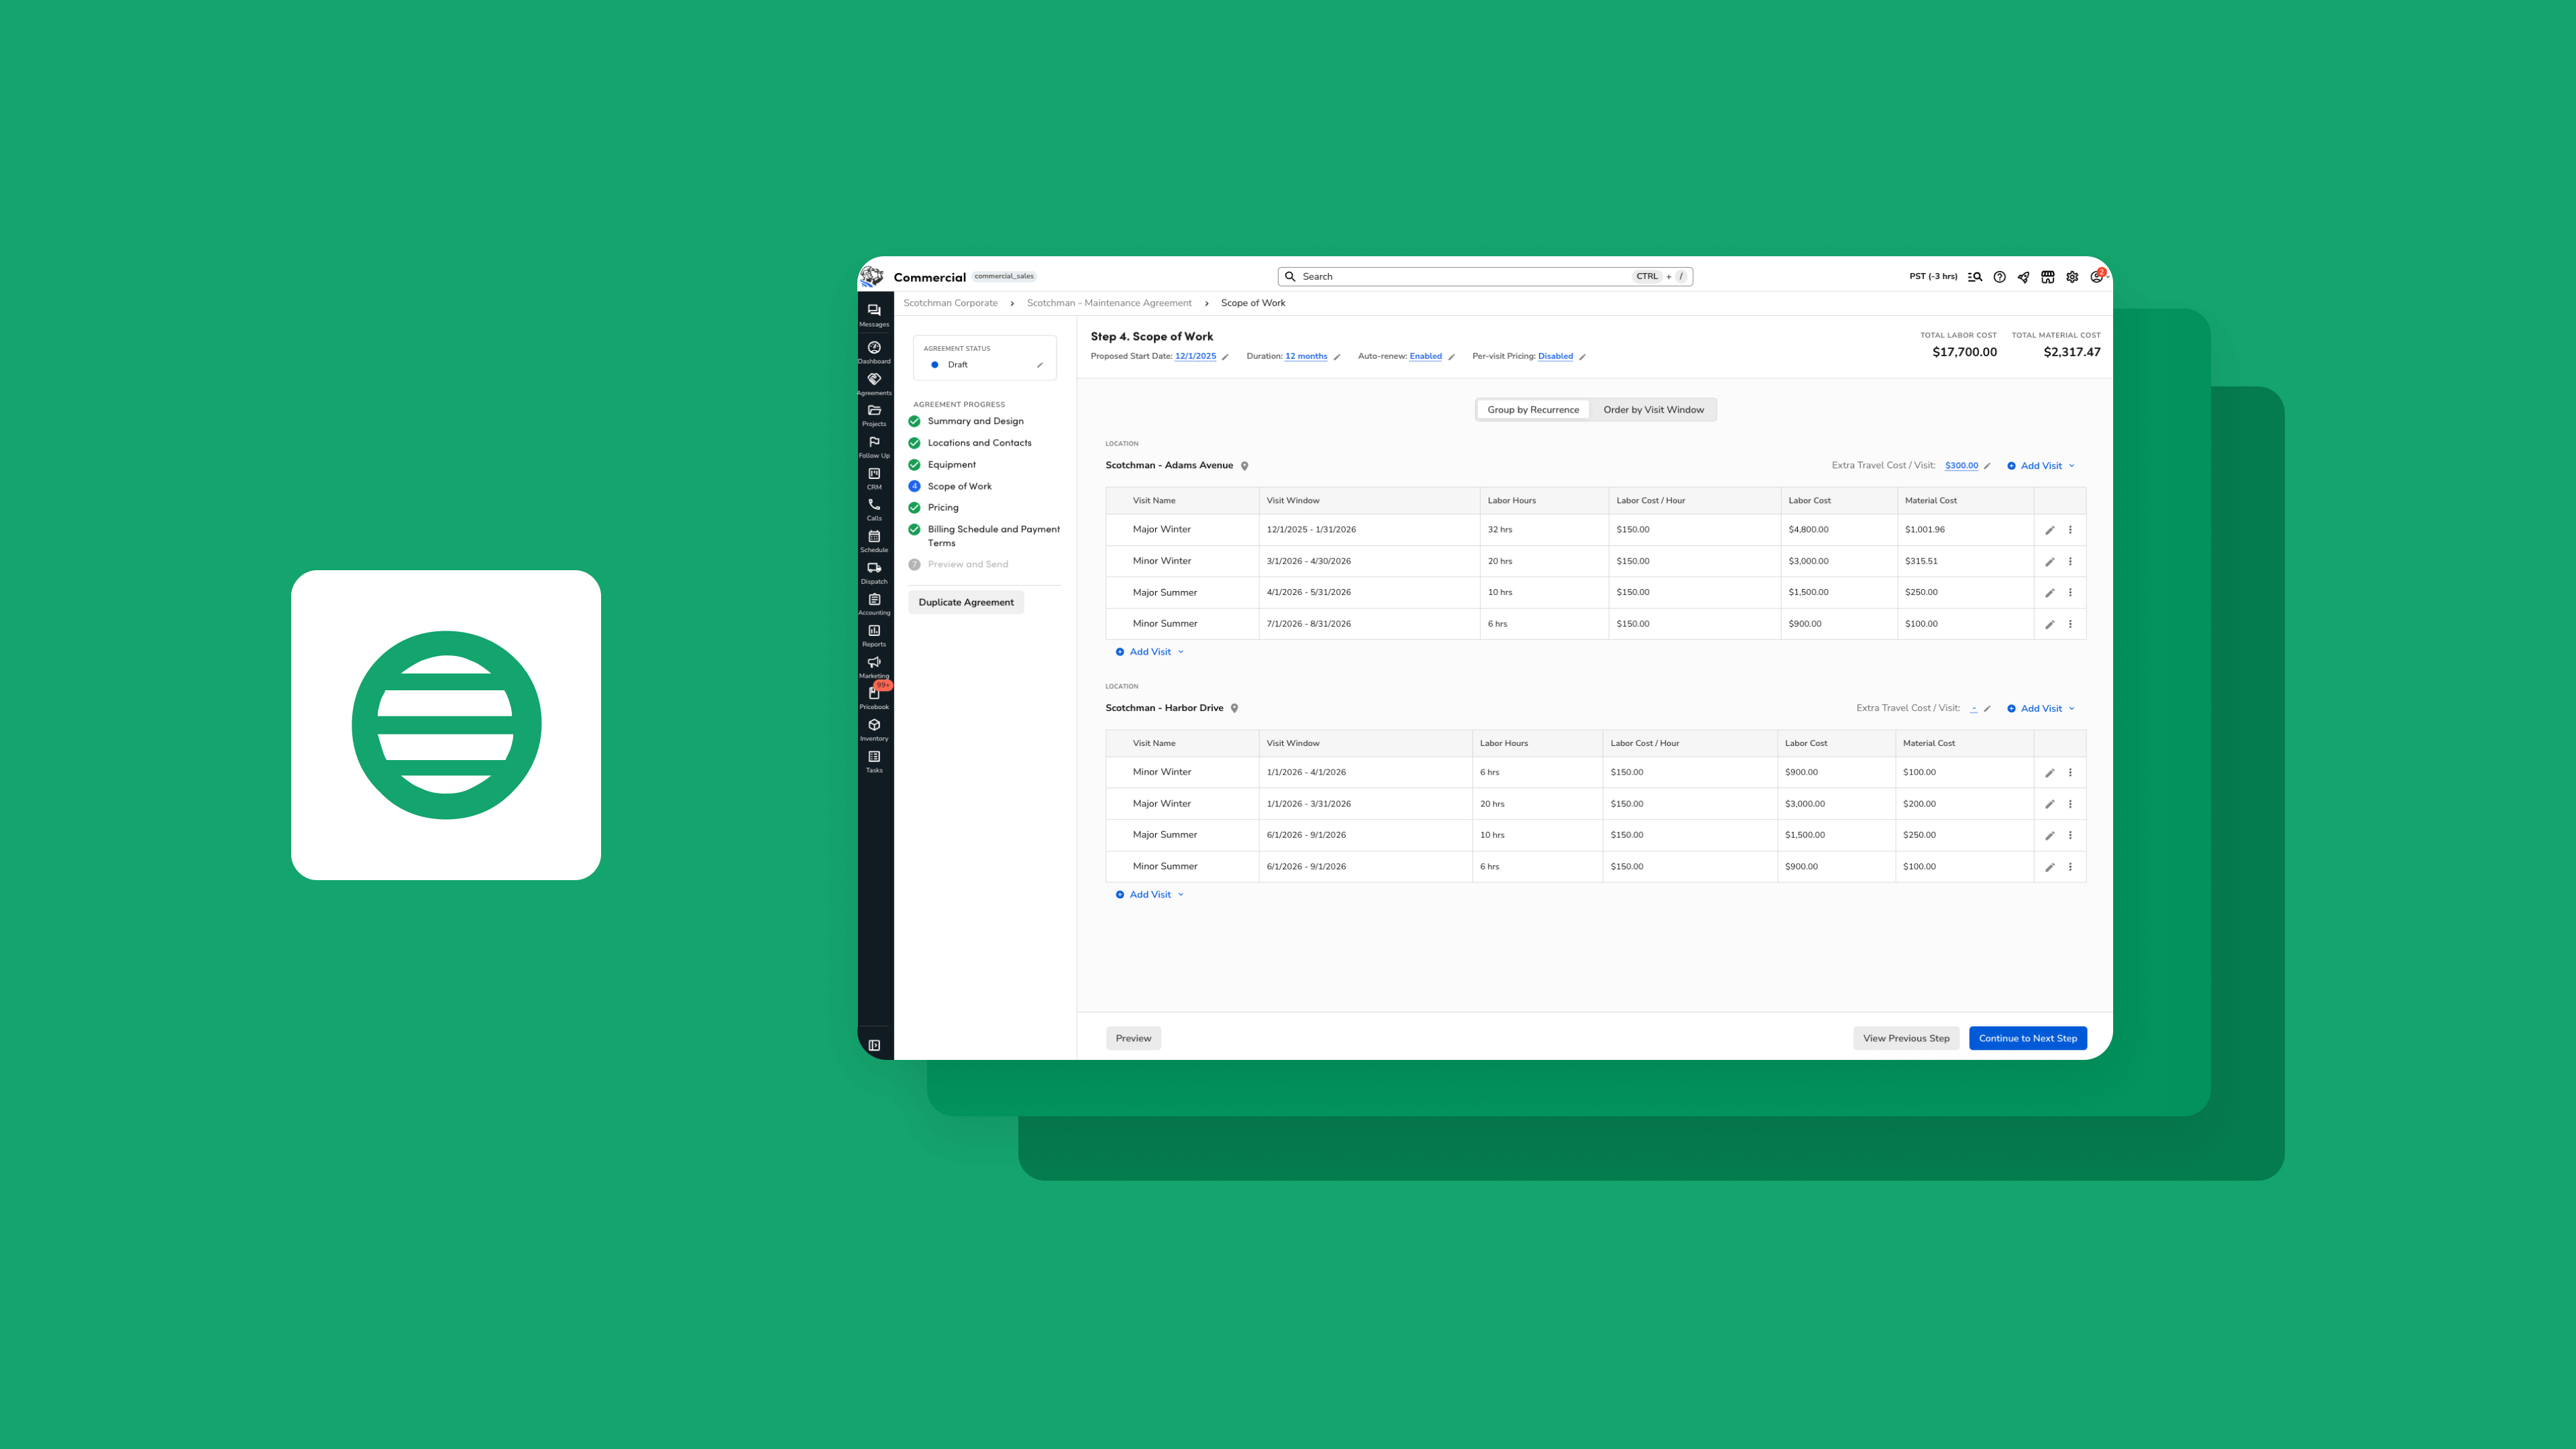
Task: Edit the Major Winter visit at Adams Avenue
Action: point(2049,530)
